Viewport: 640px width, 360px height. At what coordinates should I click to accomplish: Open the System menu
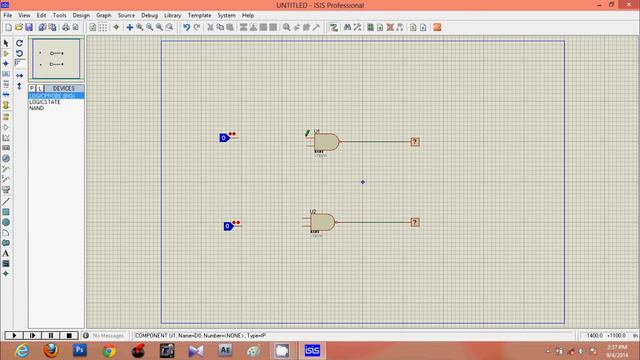tap(226, 15)
